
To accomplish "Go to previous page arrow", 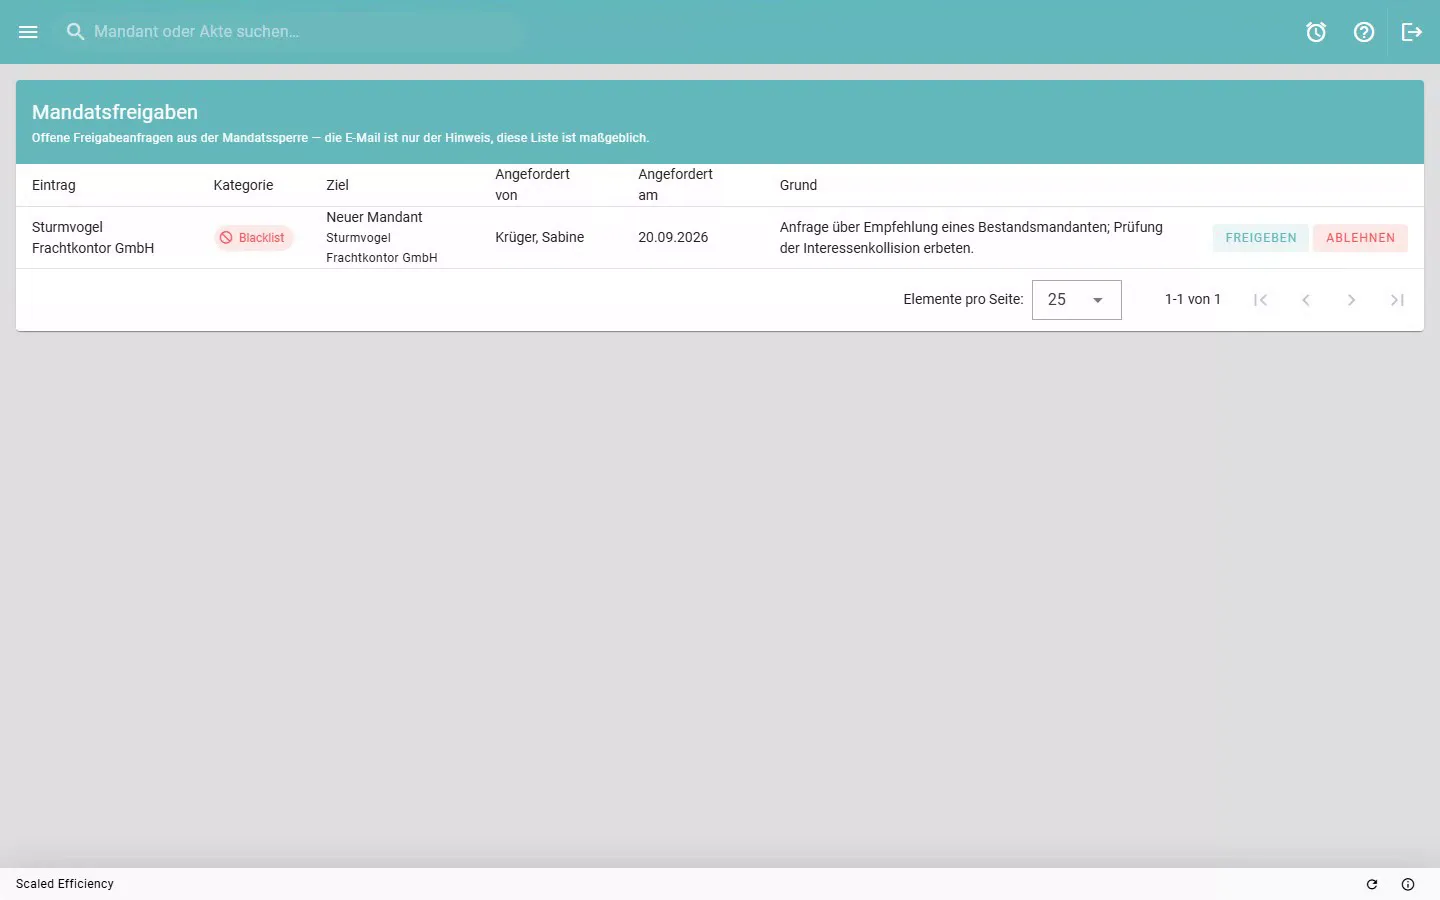I will pyautogui.click(x=1306, y=300).
